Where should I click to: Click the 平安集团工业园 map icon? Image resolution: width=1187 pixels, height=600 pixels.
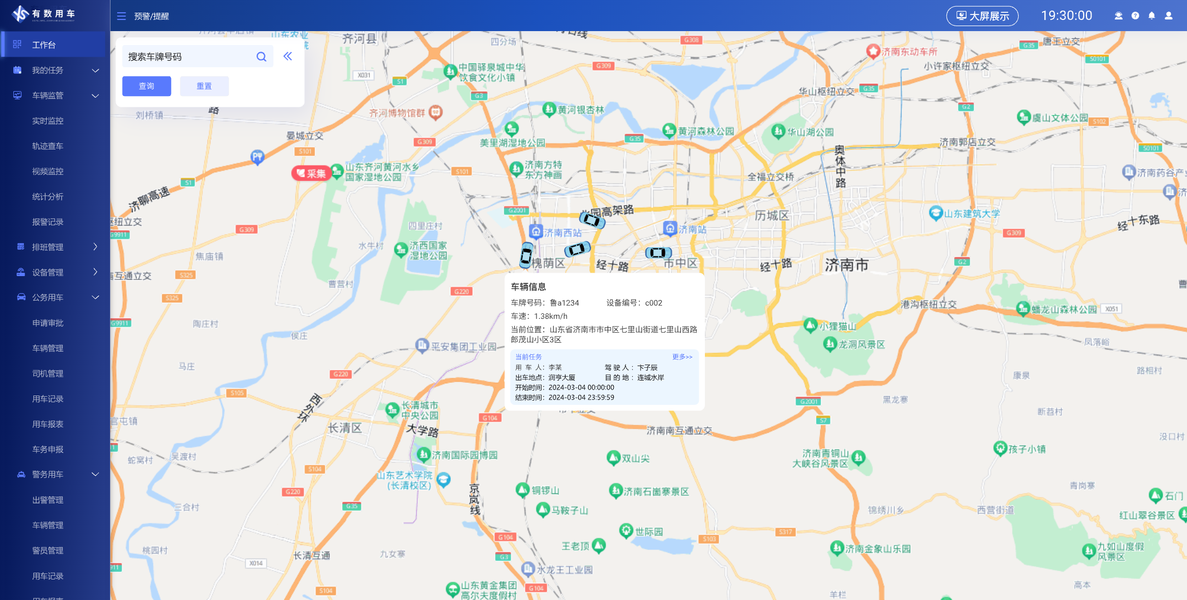[422, 345]
